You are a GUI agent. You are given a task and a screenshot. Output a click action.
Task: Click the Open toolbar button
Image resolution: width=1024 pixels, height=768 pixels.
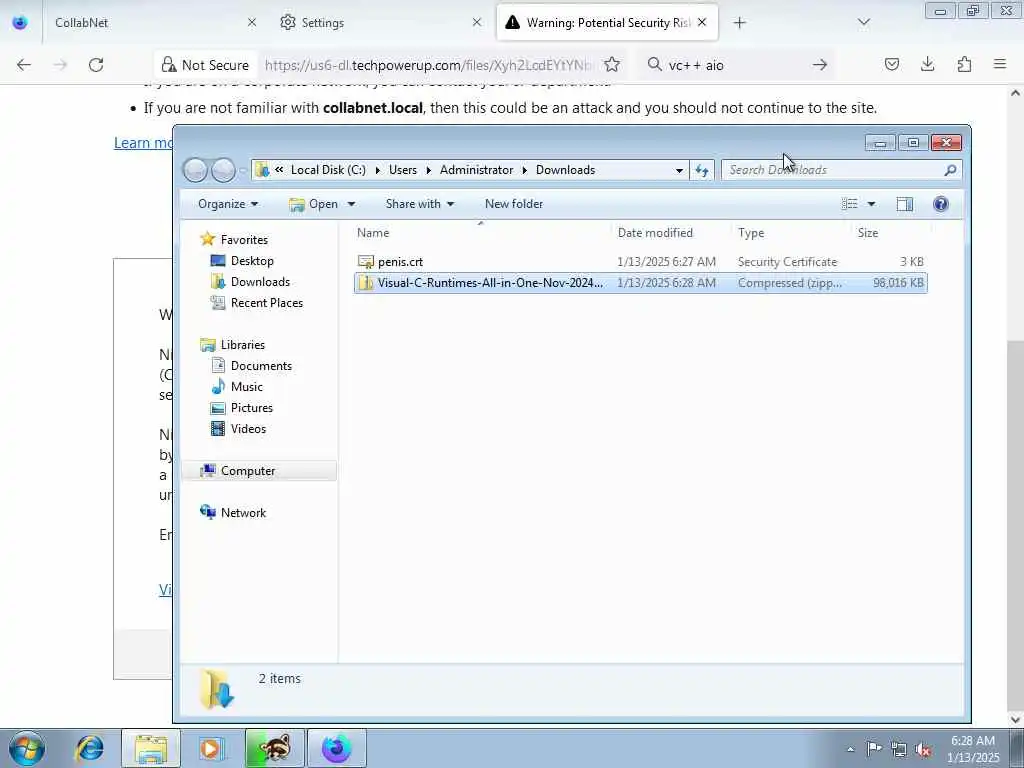click(x=315, y=204)
